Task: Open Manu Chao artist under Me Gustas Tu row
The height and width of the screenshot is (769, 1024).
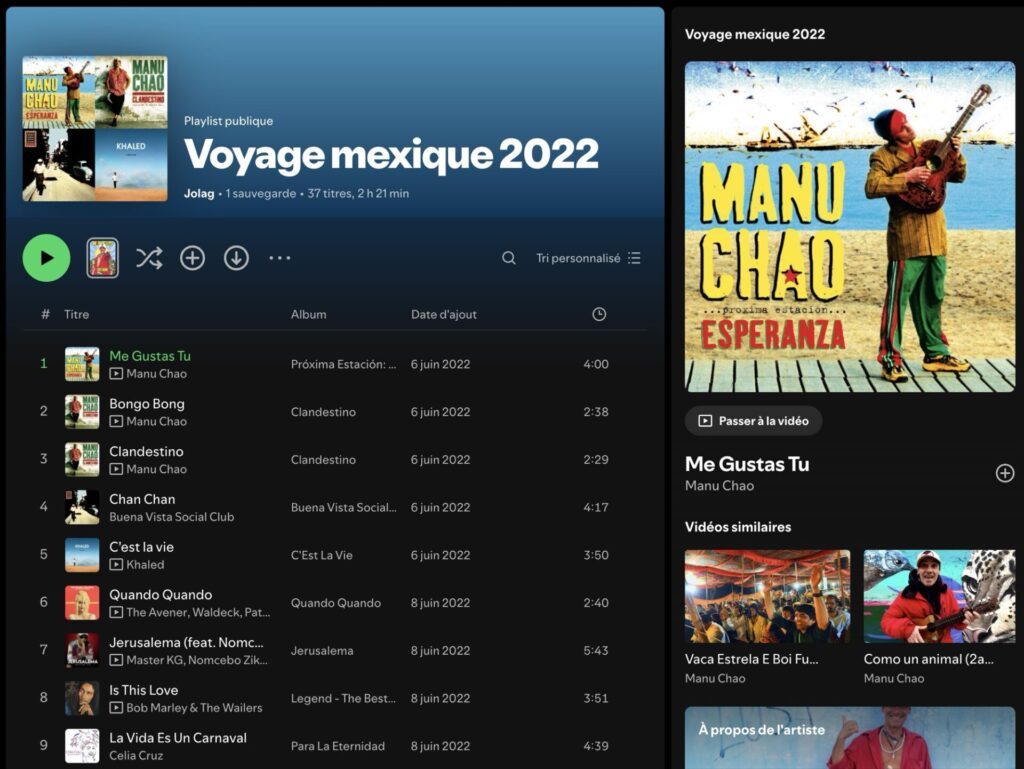Action: point(157,373)
